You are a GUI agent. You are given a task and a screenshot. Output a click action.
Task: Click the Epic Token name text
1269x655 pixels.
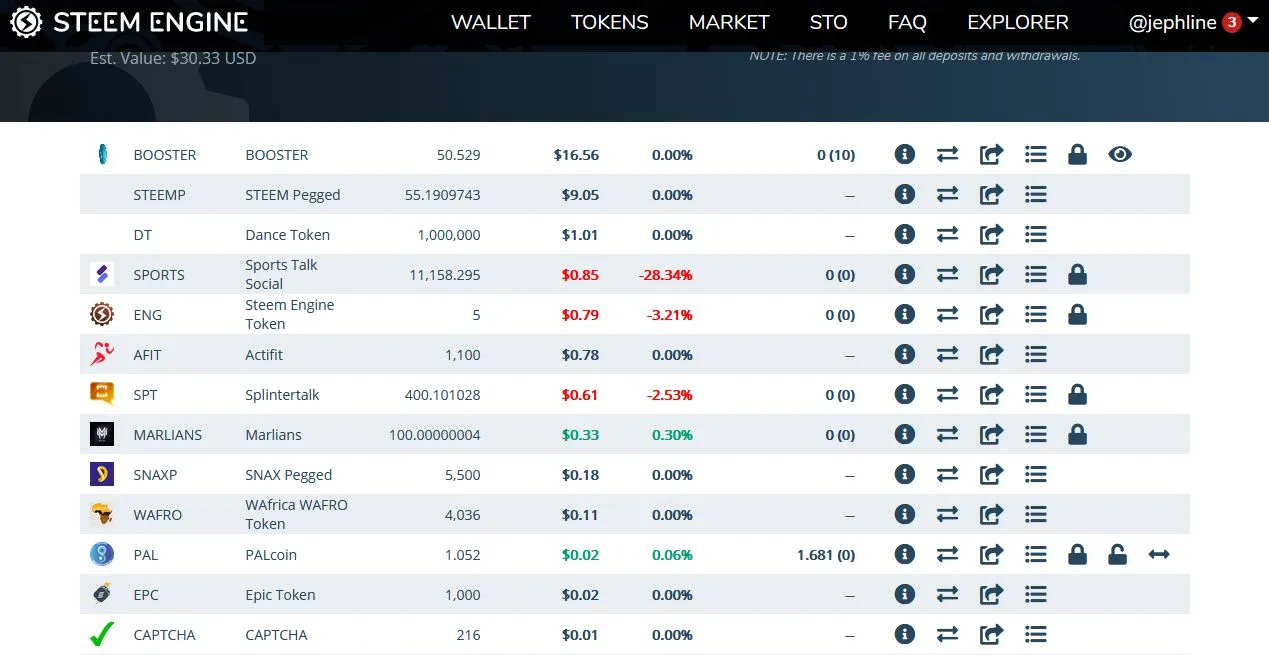pyautogui.click(x=280, y=595)
